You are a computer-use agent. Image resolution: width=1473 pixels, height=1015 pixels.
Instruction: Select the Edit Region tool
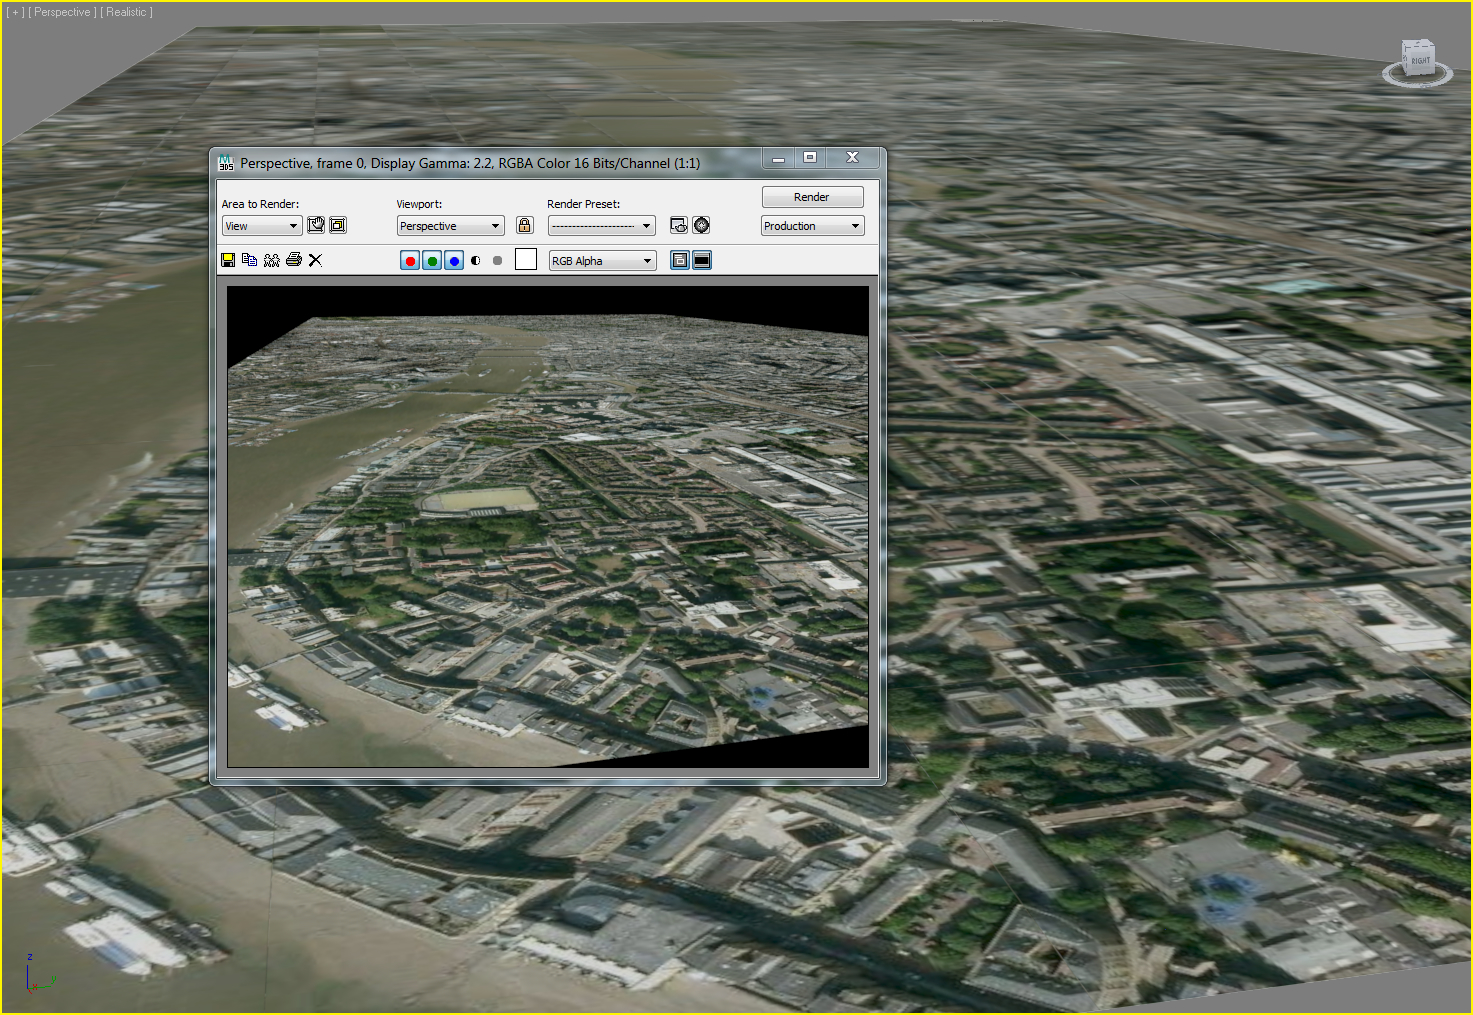[x=316, y=225]
